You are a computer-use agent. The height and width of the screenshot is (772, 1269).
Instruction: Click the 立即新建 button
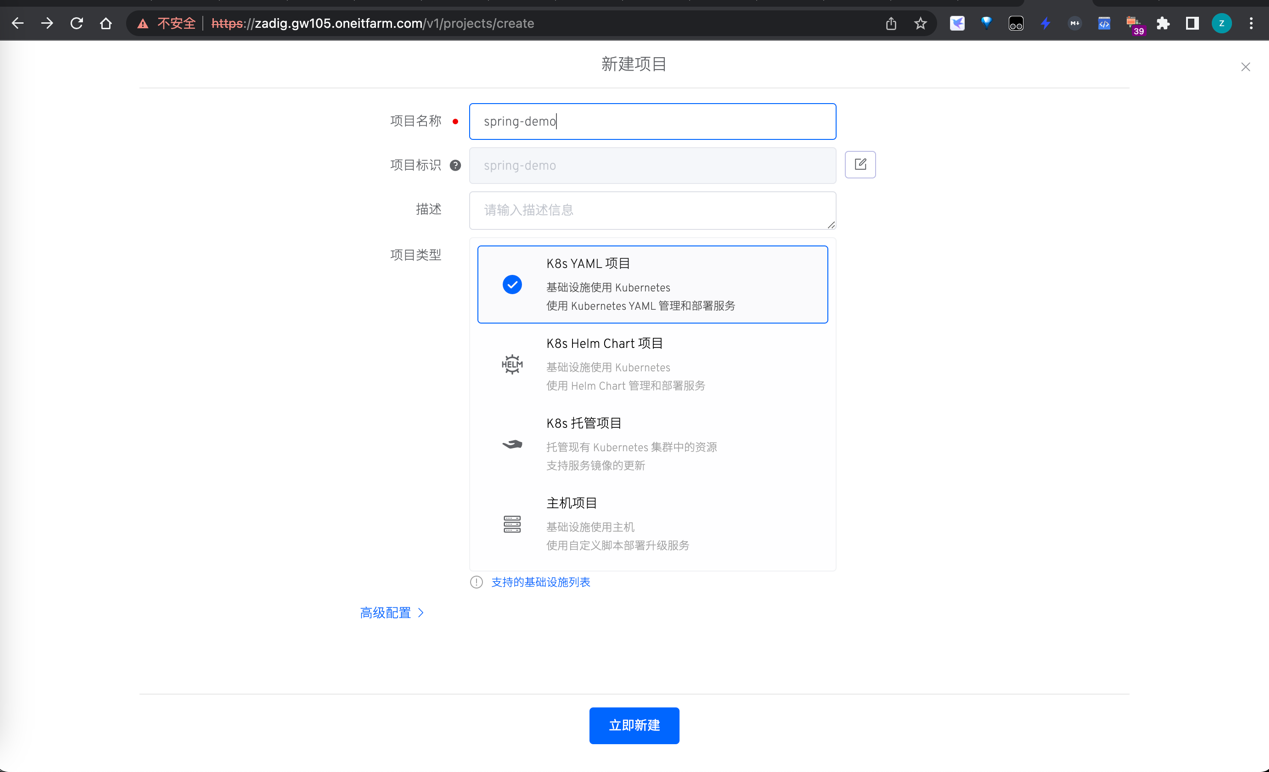[634, 725]
